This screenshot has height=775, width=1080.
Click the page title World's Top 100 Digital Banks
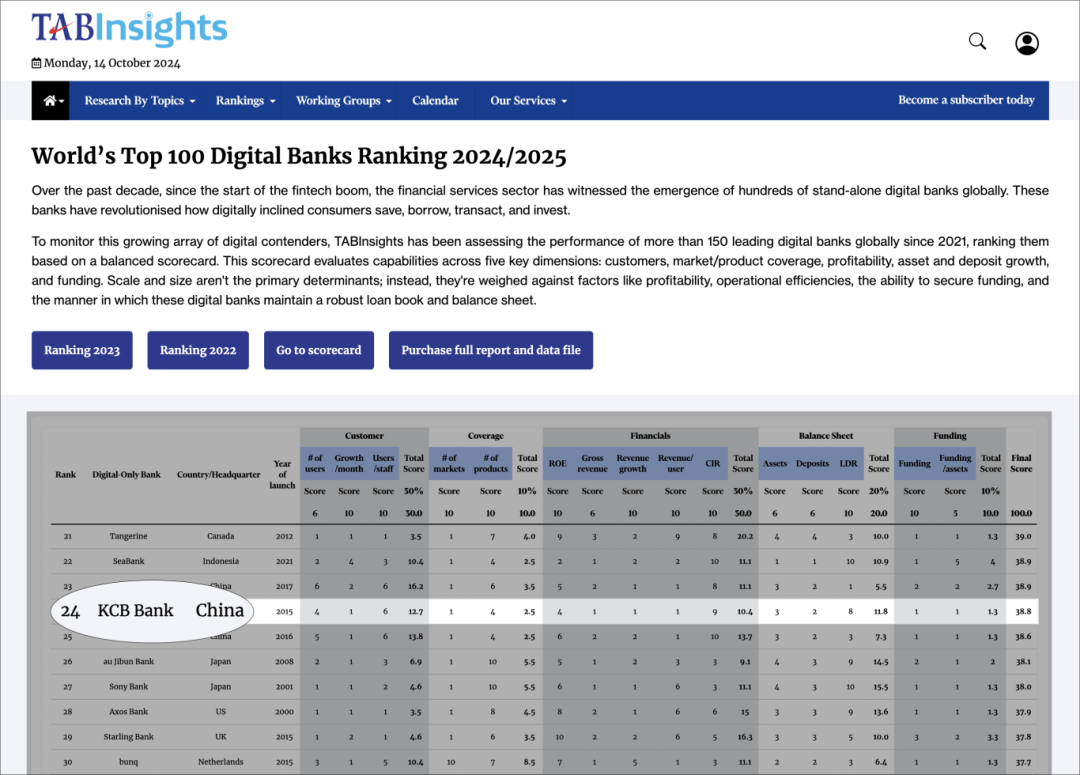click(299, 156)
